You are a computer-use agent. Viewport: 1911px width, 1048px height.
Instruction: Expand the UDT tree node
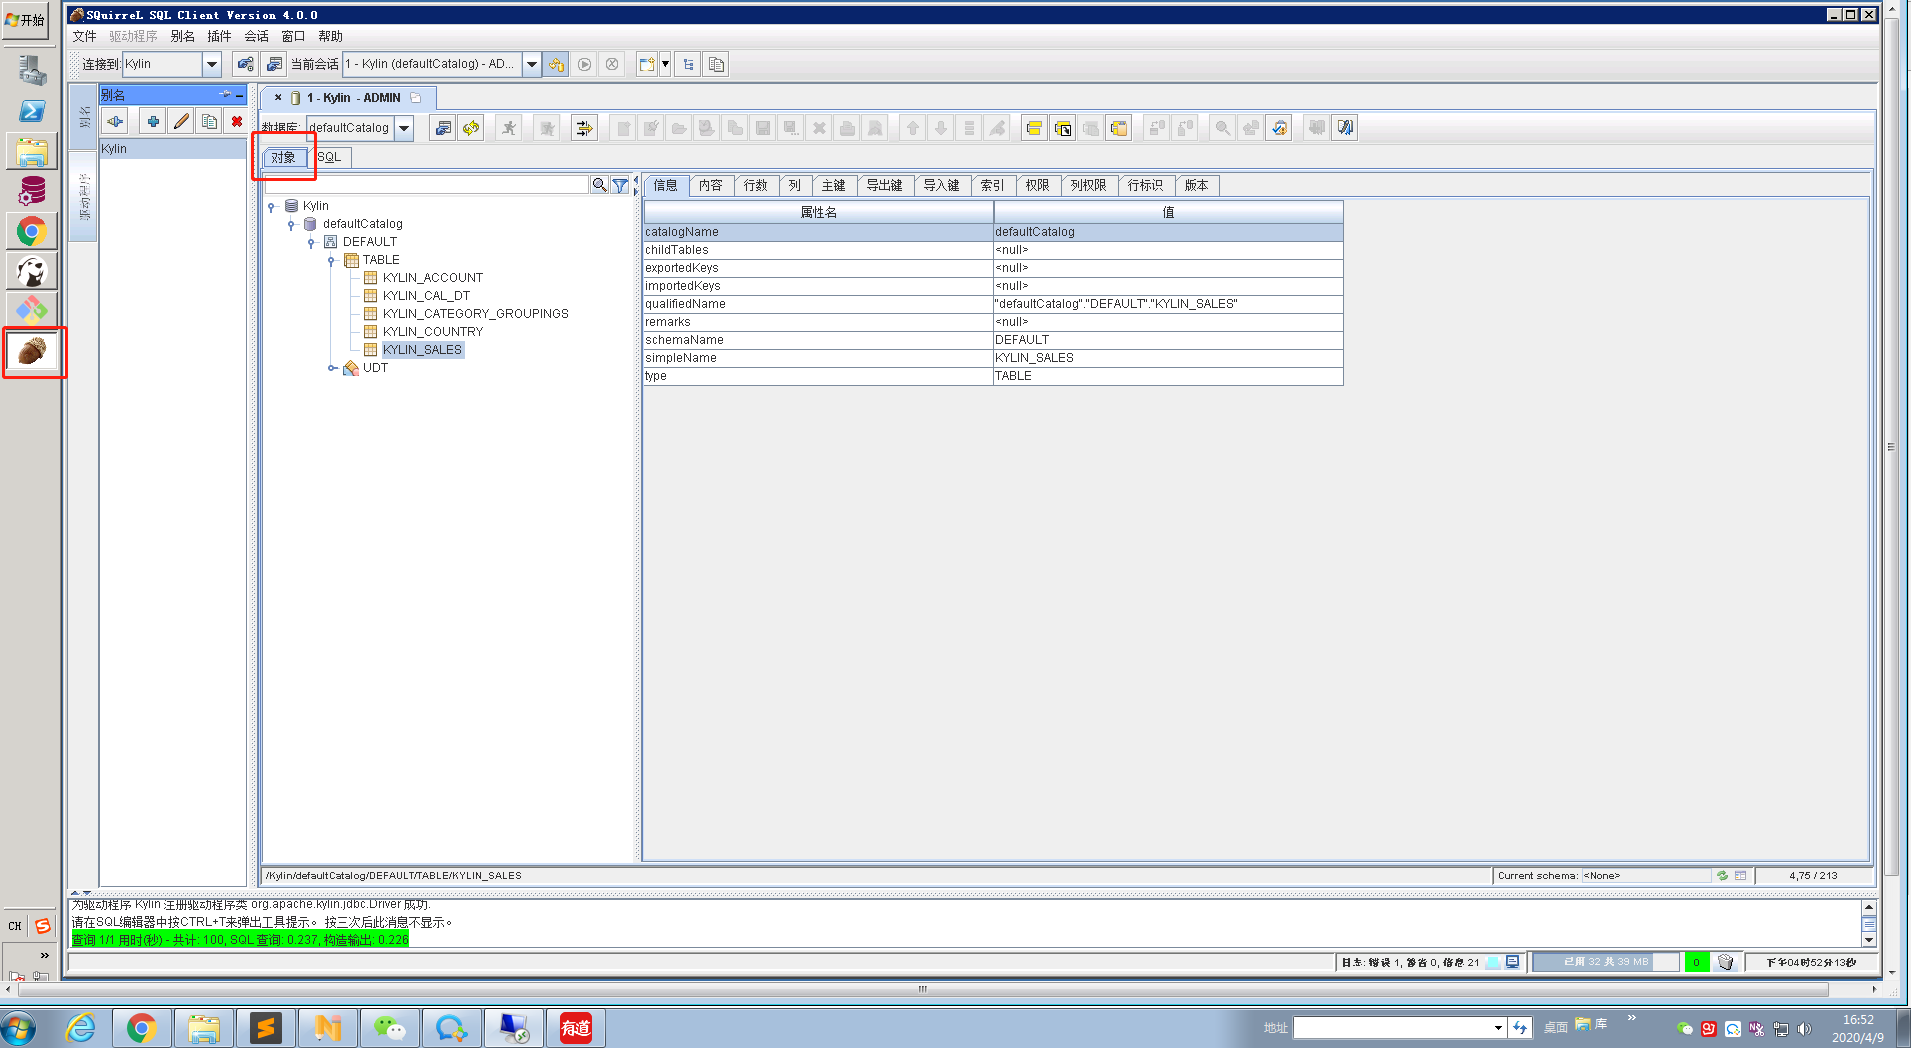coord(332,368)
